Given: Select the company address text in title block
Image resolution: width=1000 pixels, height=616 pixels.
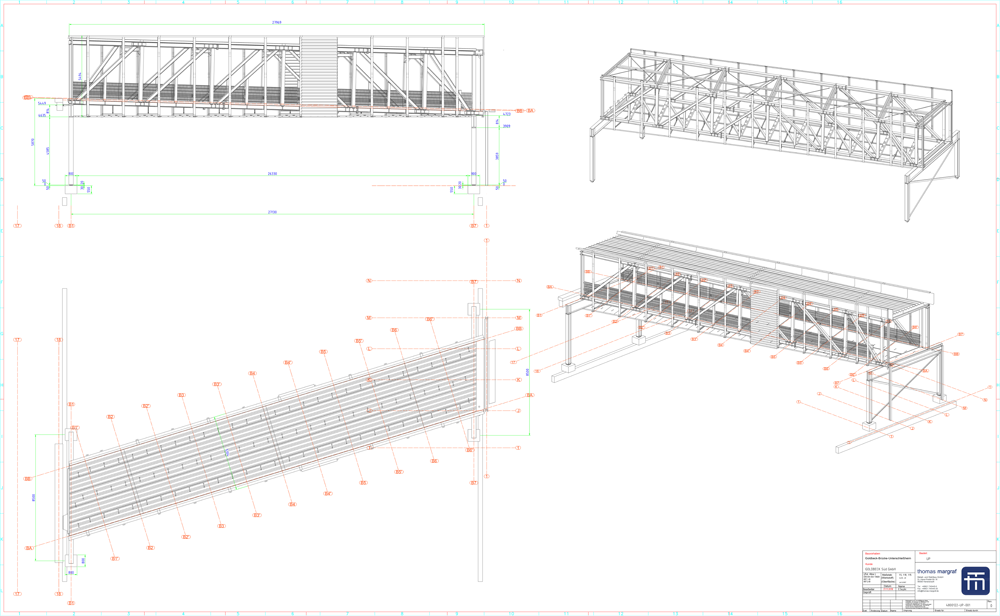Looking at the screenshot, I should tap(924, 578).
